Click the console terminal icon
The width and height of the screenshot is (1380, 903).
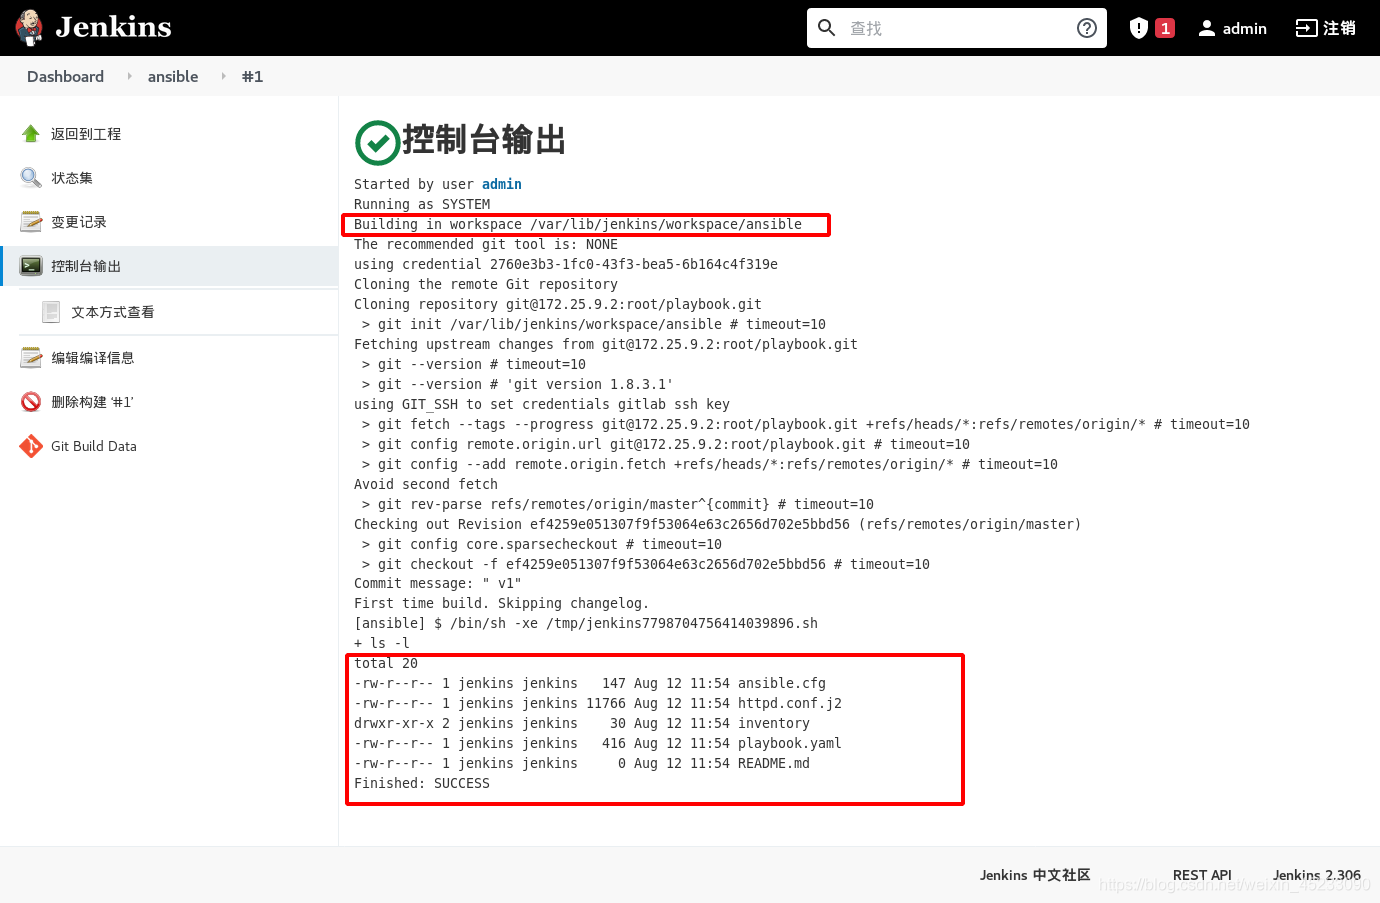point(31,266)
